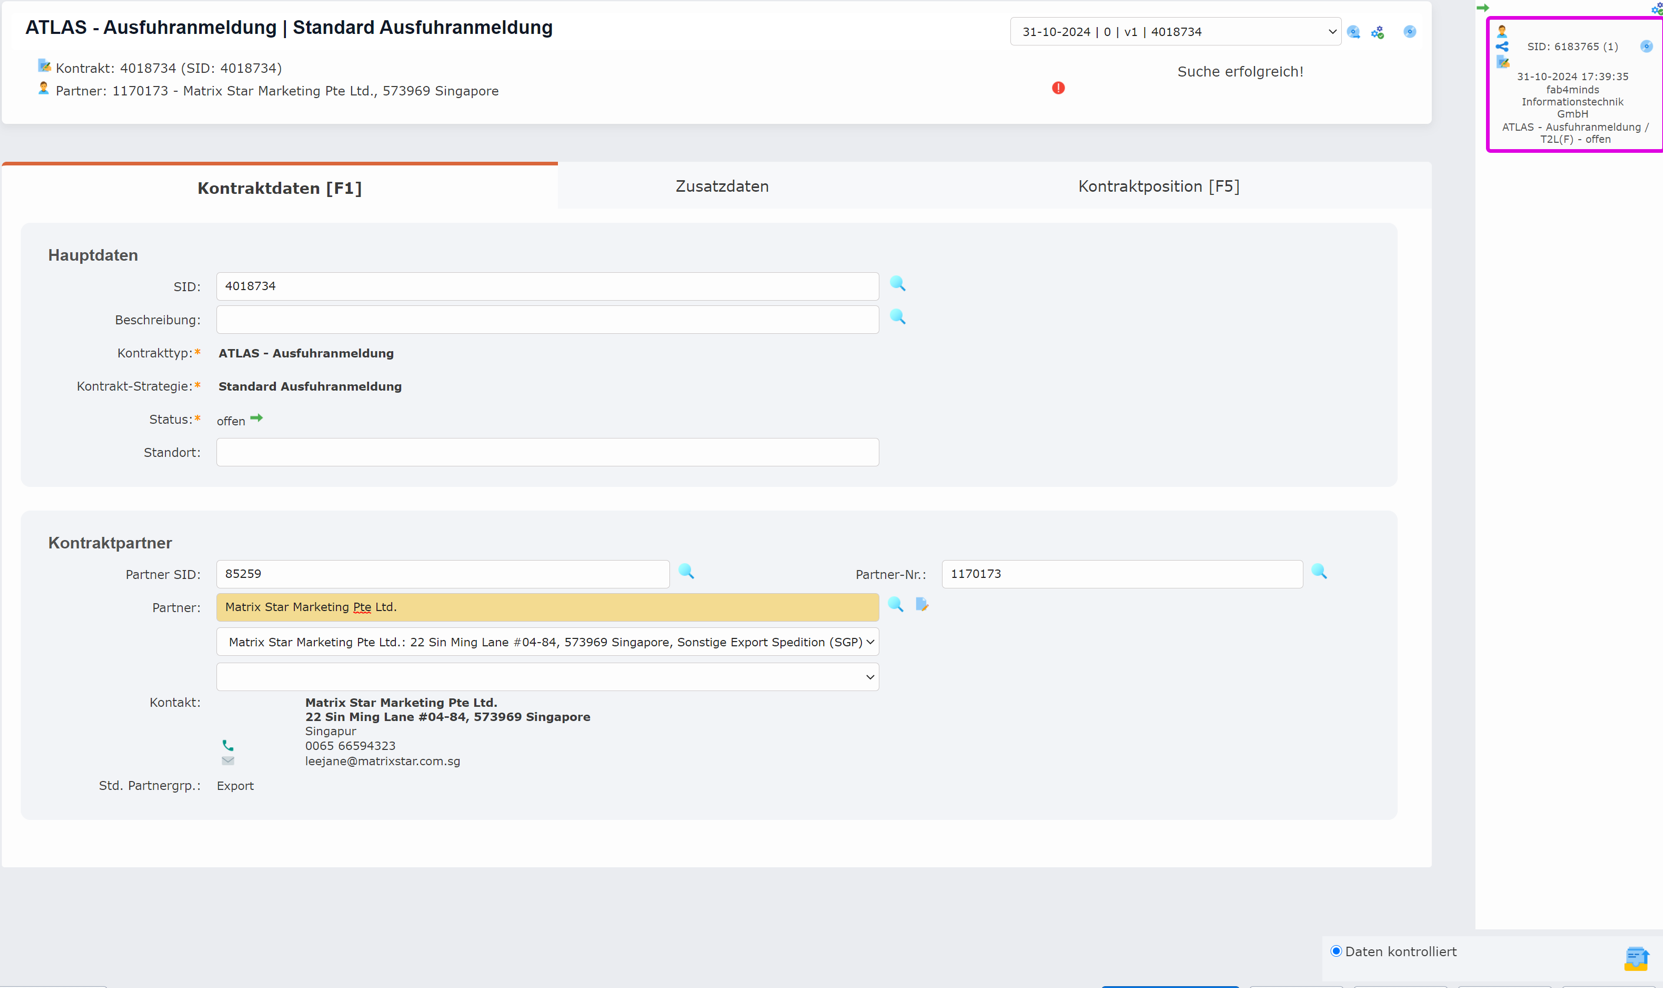Open the version dropdown showing 31-10-2024 | 0 | v1
1663x988 pixels.
(1175, 31)
